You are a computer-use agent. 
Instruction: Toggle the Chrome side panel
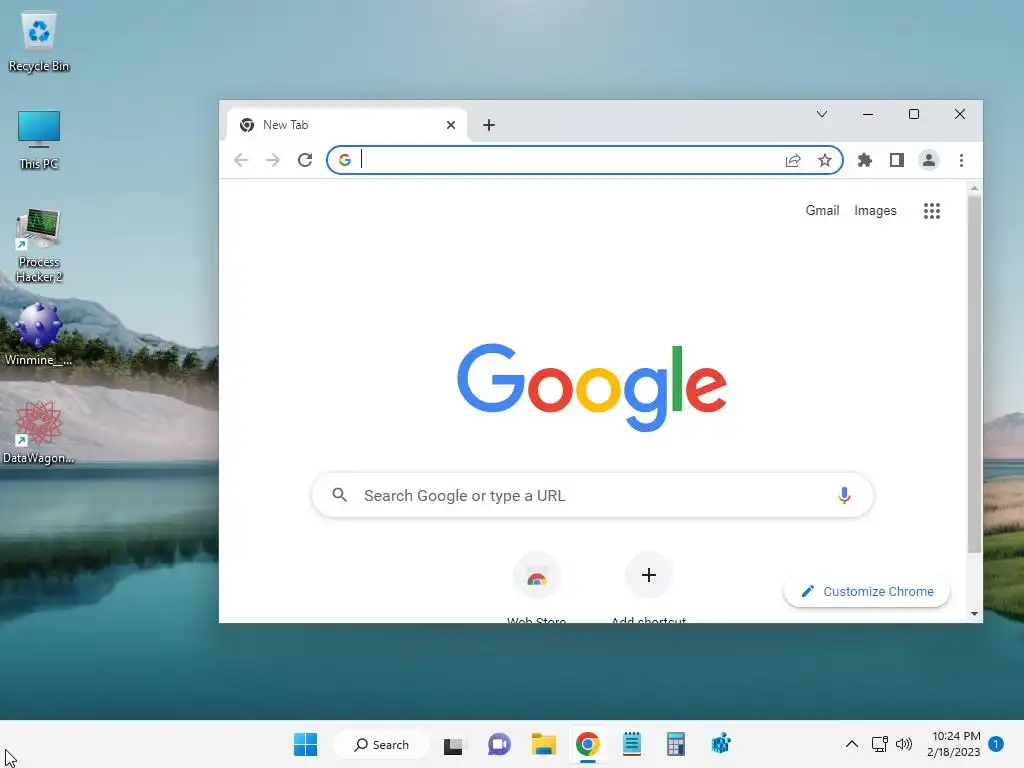897,160
